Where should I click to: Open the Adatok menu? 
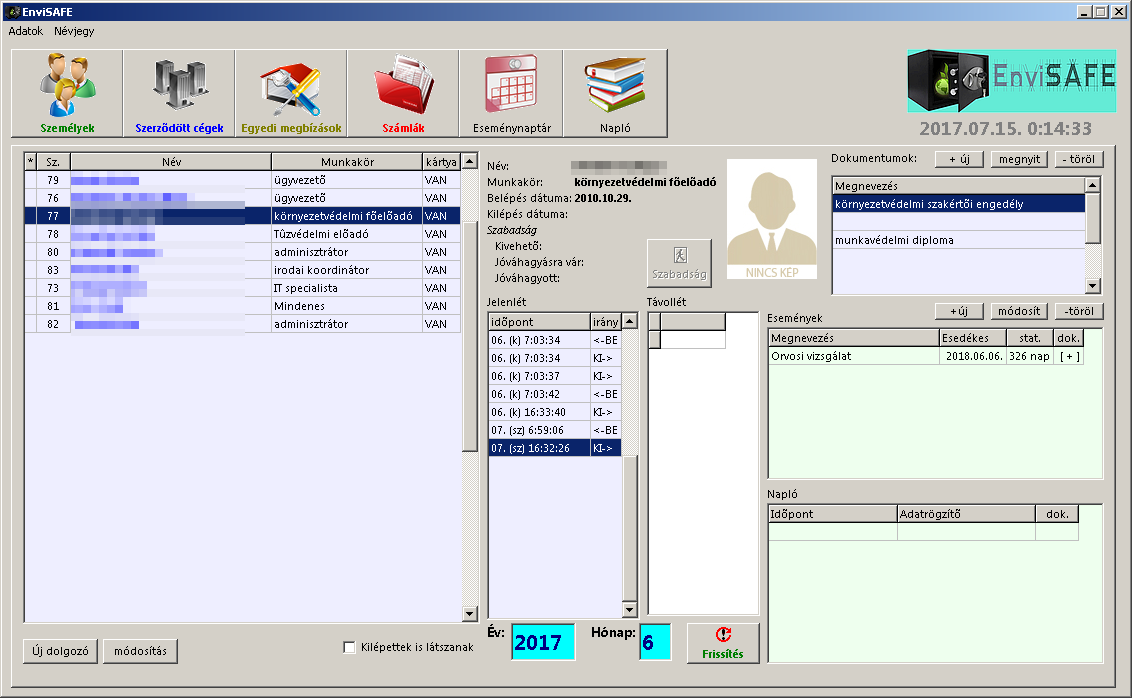(26, 31)
